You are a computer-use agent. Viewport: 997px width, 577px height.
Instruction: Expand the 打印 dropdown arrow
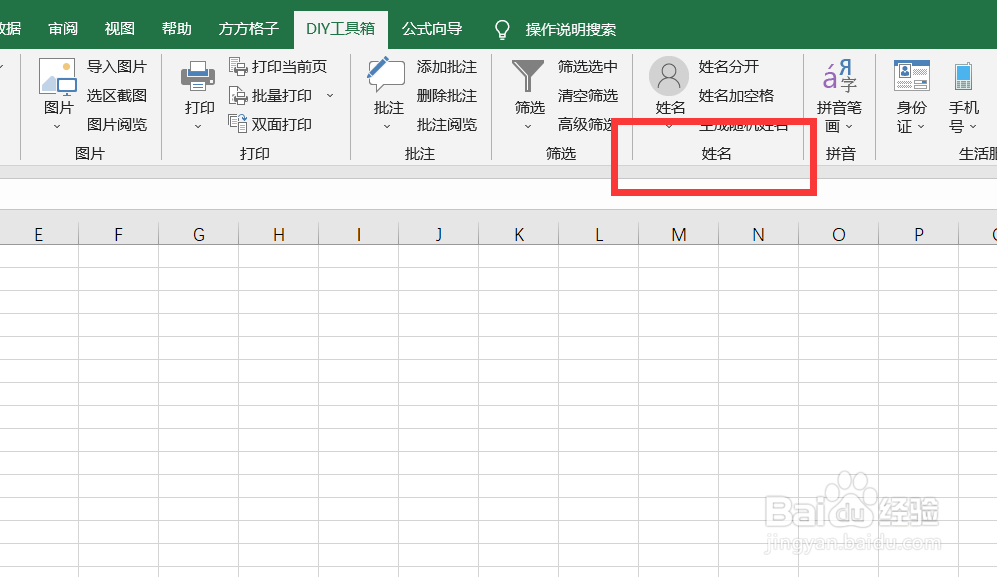click(x=198, y=127)
